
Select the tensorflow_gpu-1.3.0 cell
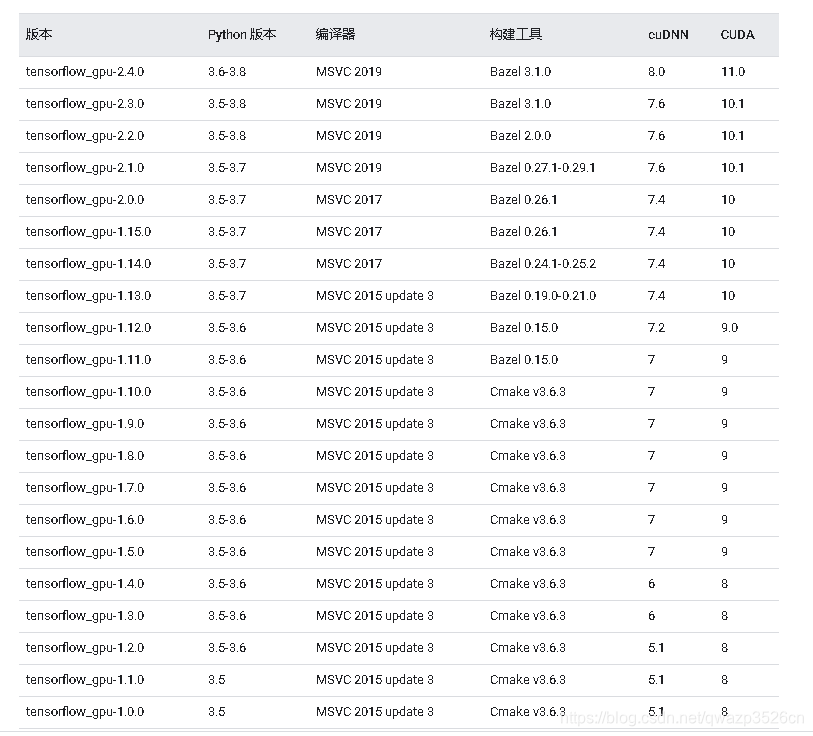coord(85,616)
